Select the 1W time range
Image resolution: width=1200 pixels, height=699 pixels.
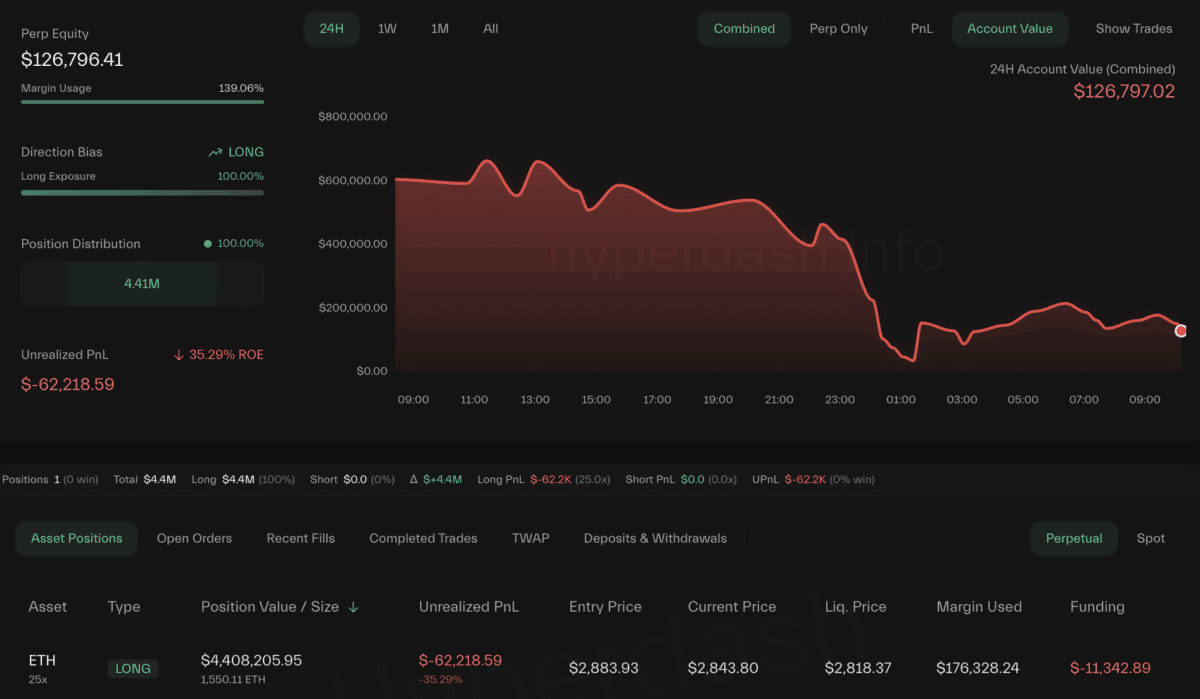click(x=387, y=29)
